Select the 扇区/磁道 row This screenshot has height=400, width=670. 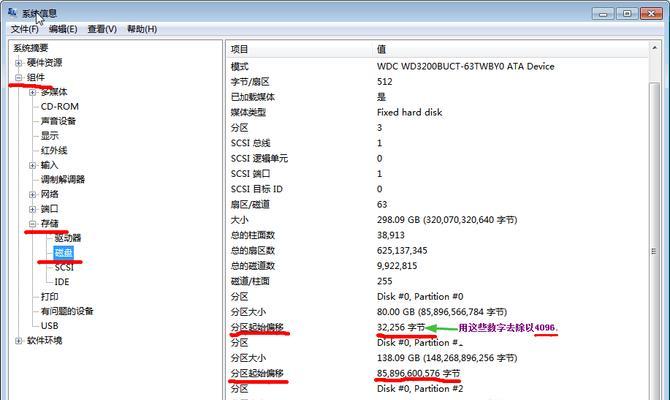coord(437,205)
